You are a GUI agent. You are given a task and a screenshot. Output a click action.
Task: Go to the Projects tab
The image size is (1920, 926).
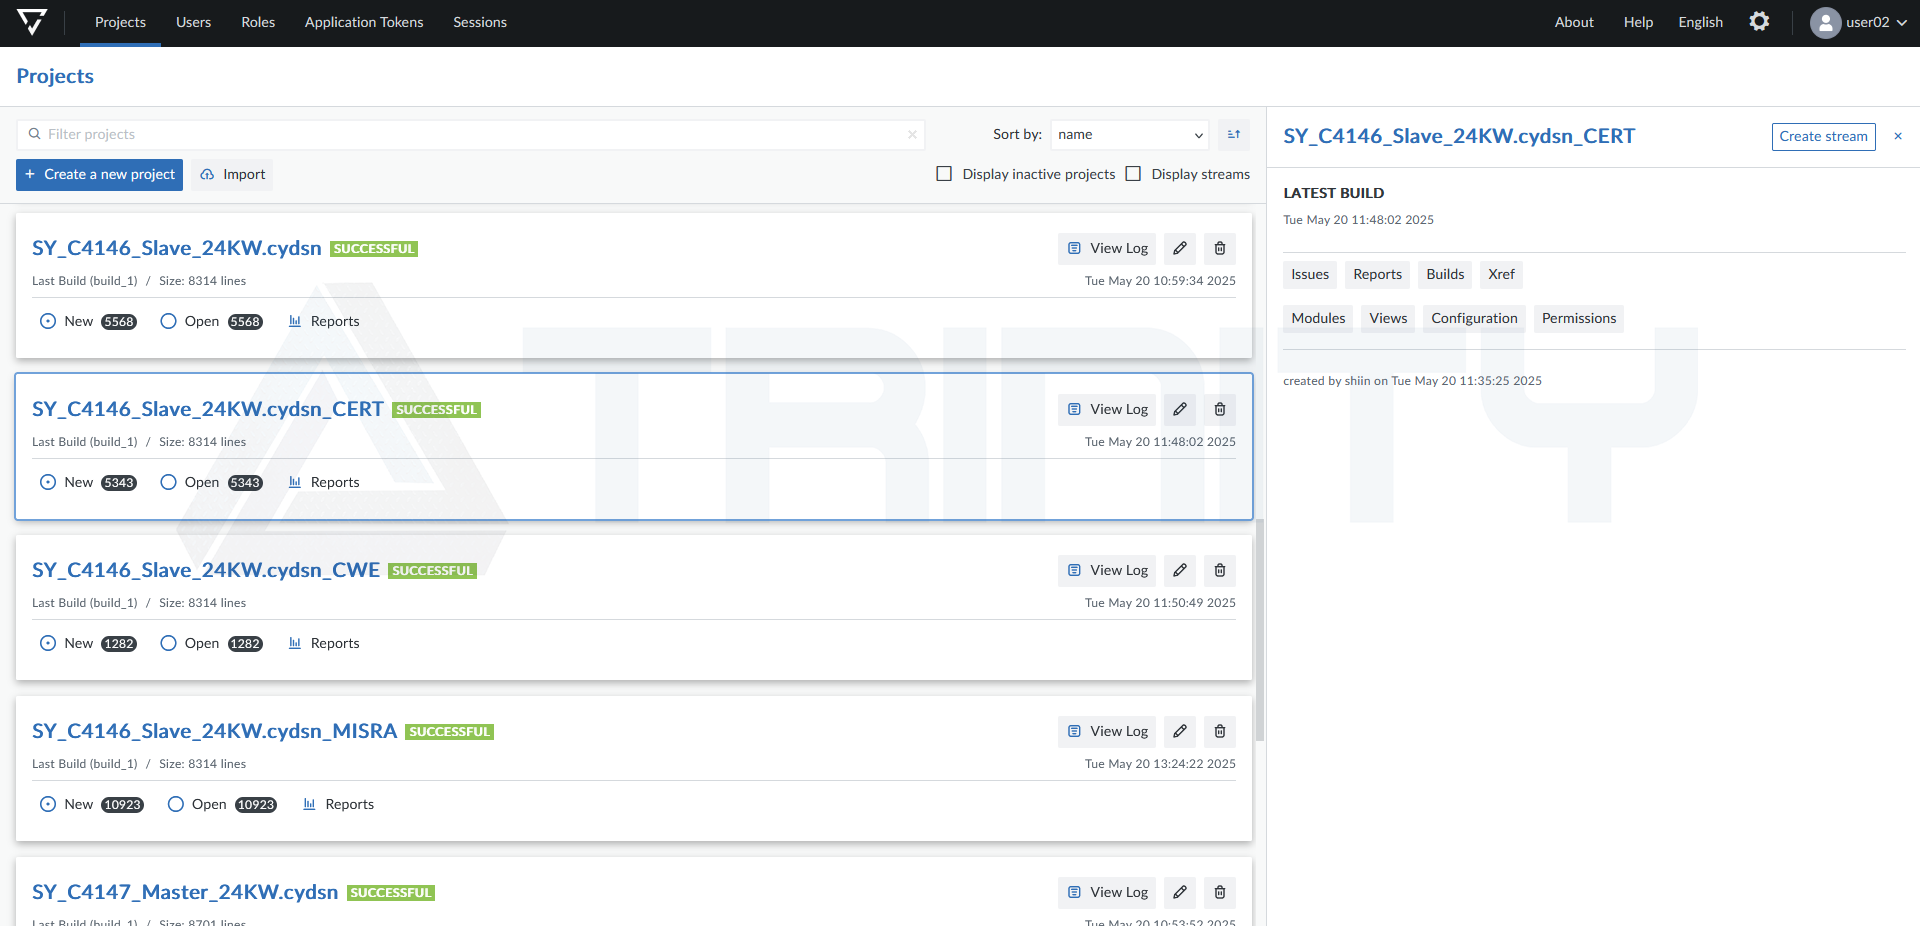click(x=120, y=22)
